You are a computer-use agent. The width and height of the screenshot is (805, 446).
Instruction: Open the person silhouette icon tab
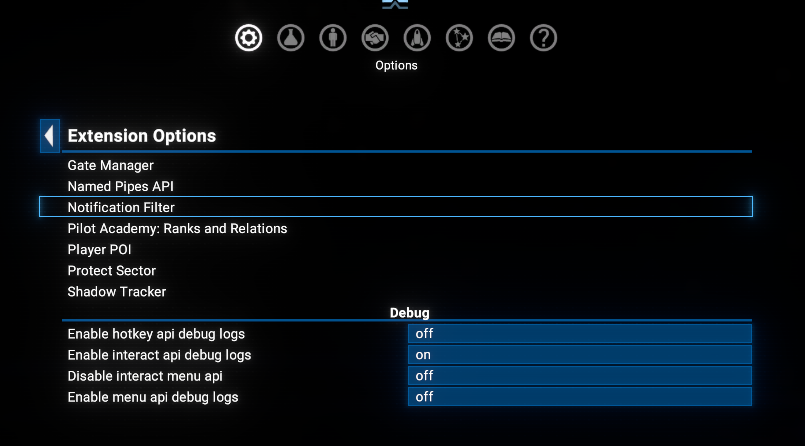click(333, 38)
